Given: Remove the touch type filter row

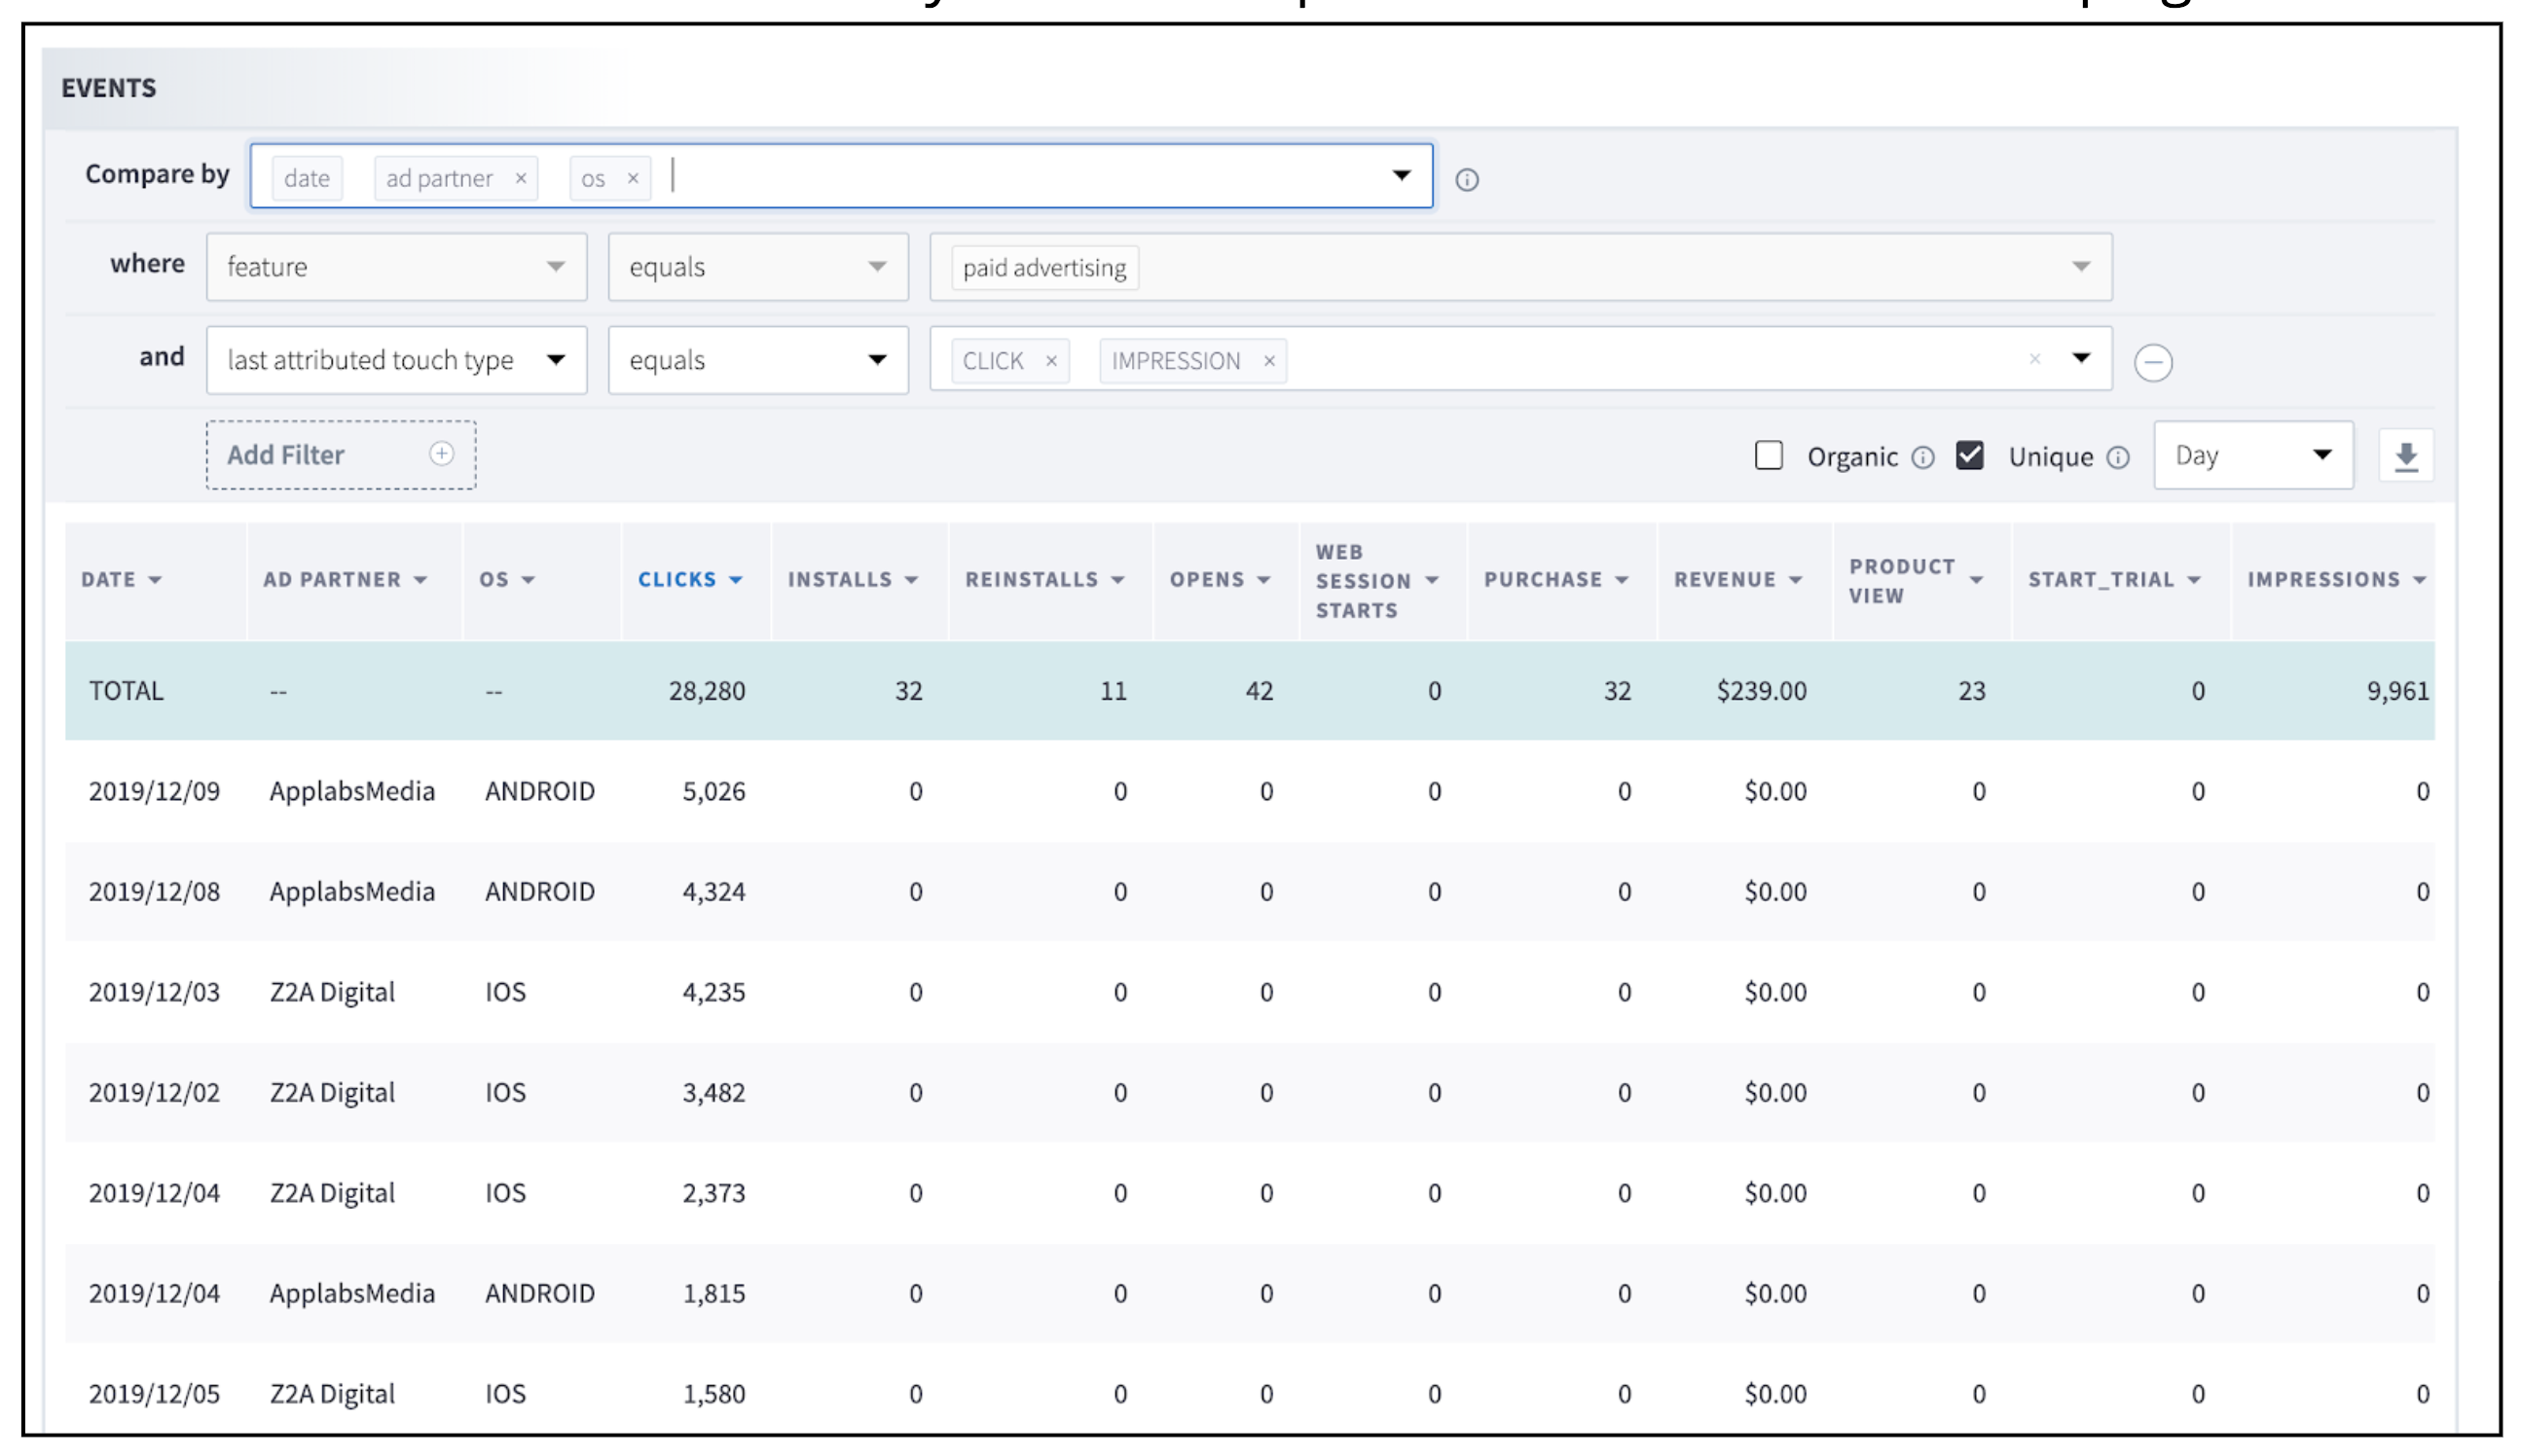Looking at the screenshot, I should pyautogui.click(x=2152, y=362).
